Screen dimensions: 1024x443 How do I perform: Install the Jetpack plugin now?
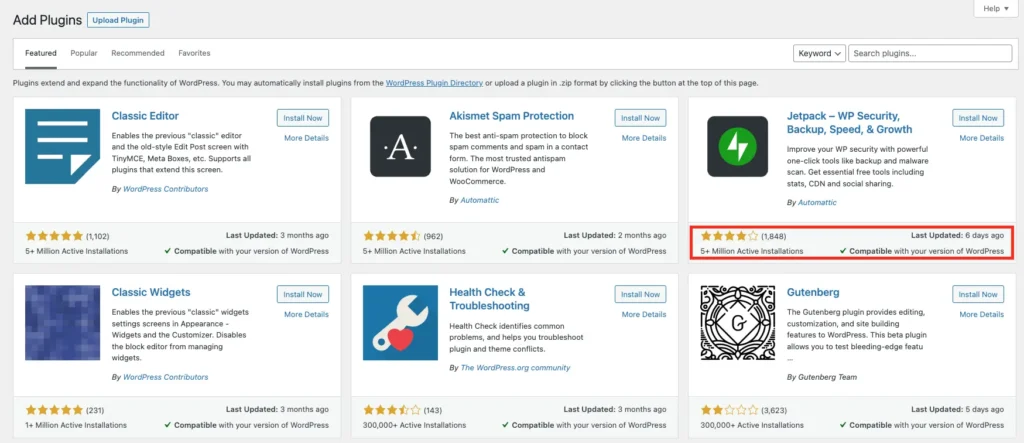(x=978, y=118)
